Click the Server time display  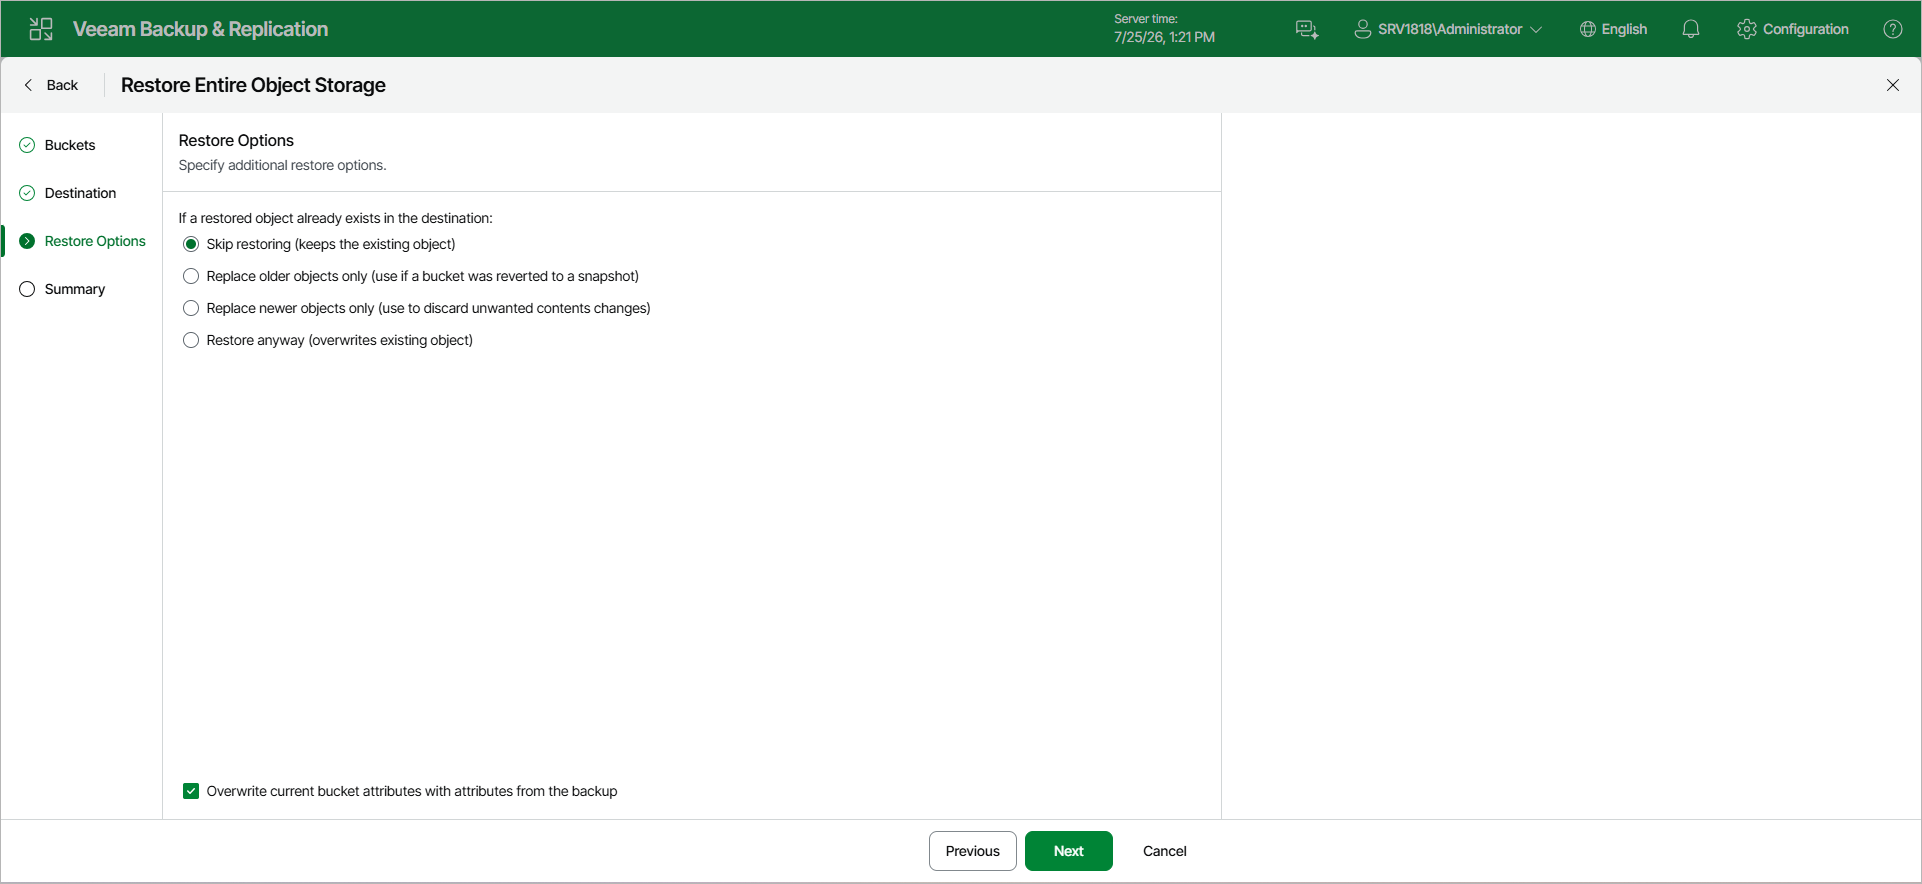[1164, 28]
